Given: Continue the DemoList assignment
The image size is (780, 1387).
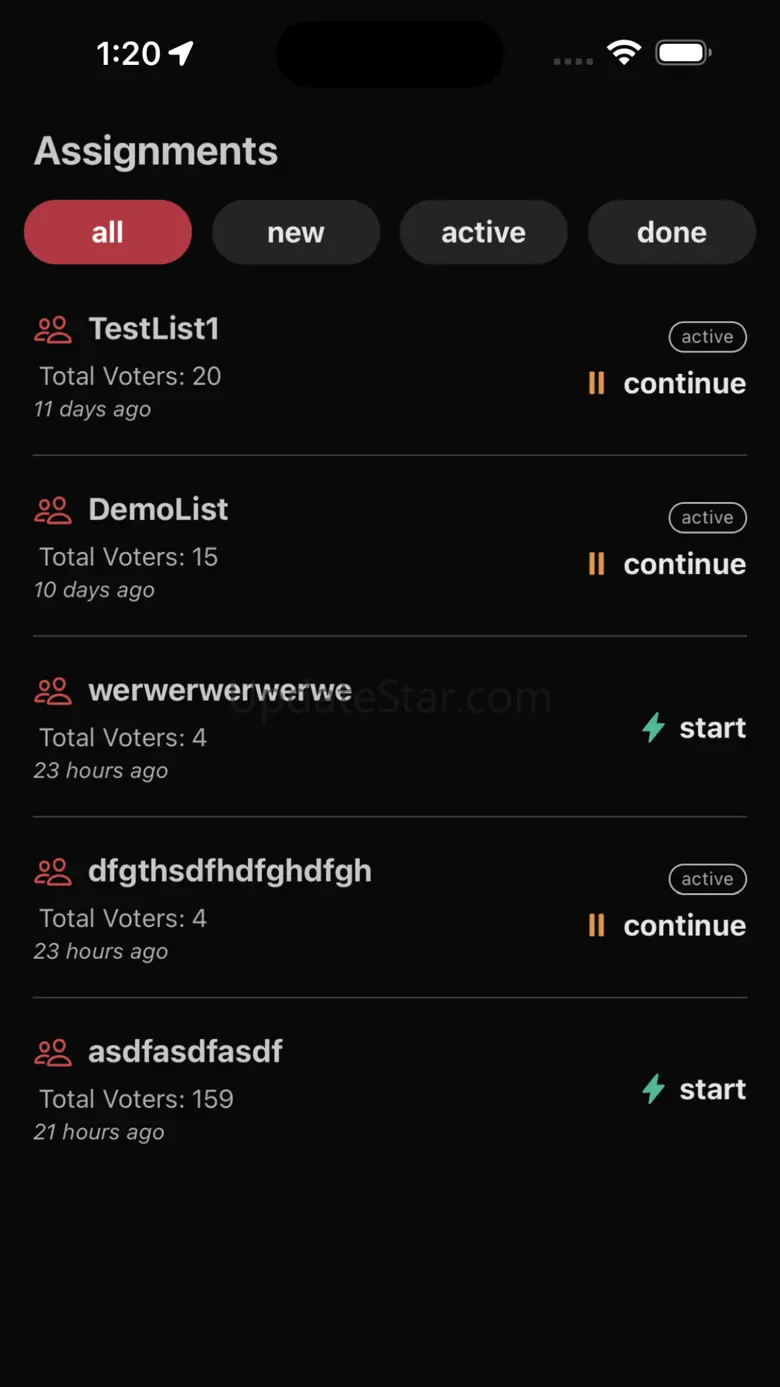Looking at the screenshot, I should (684, 564).
